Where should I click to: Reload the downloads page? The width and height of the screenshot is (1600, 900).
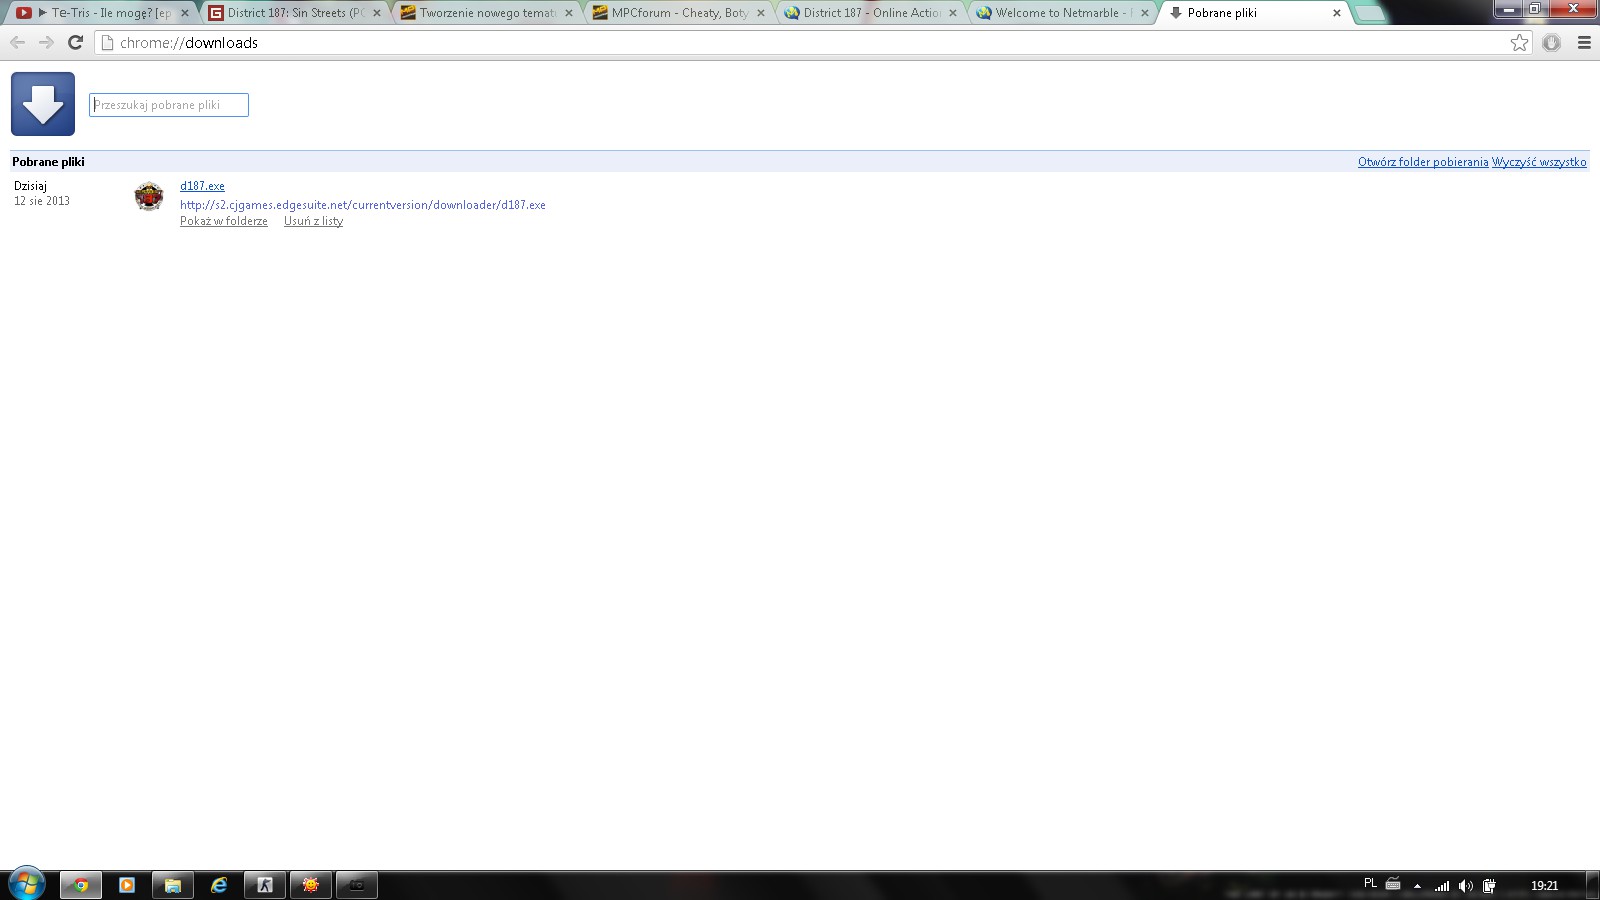pos(75,42)
